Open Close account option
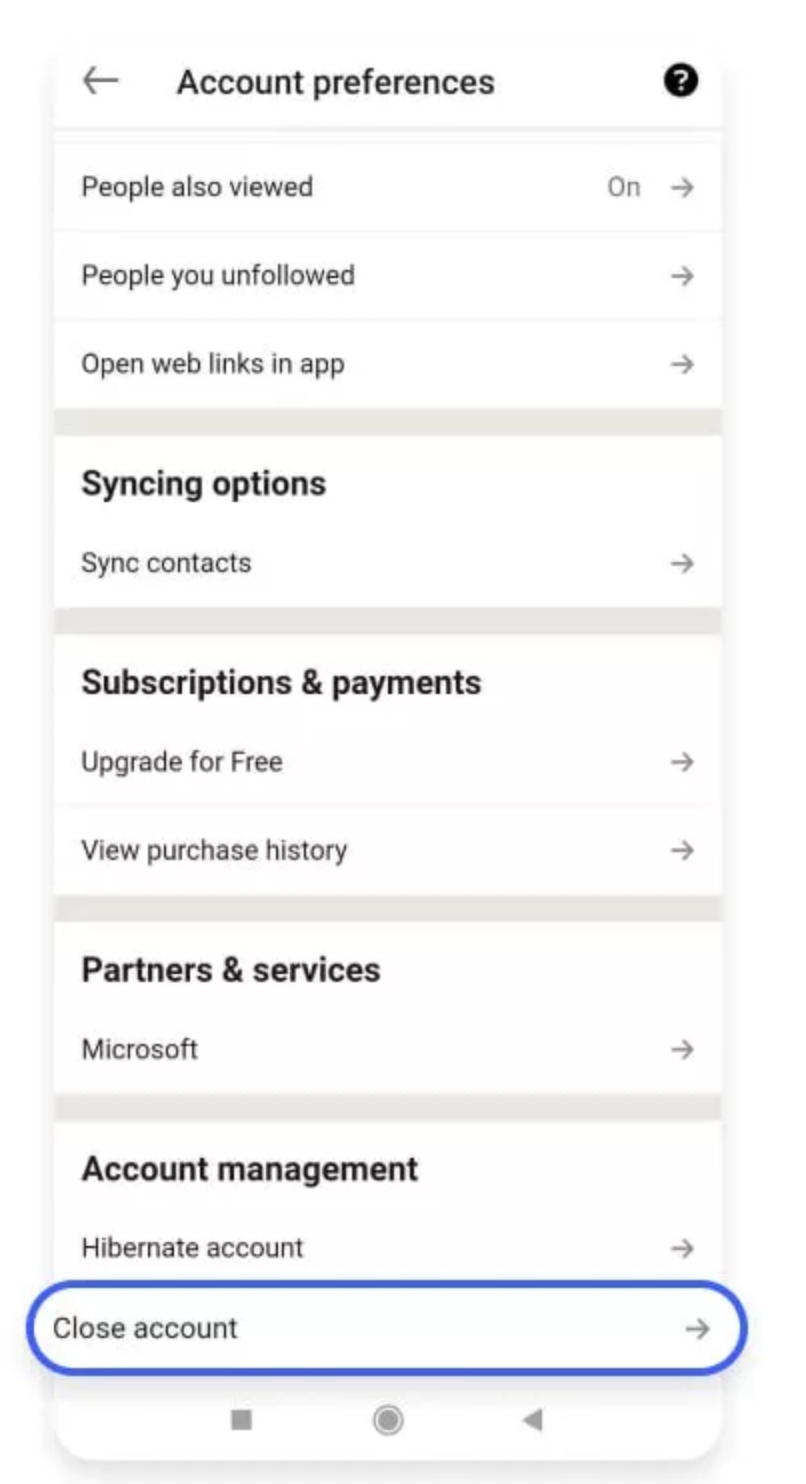806x1484 pixels. click(x=146, y=1328)
